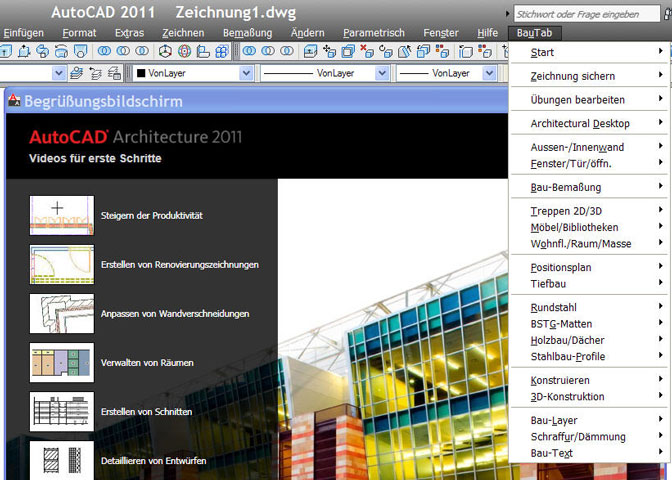
Task: Click the black VonLayer color swatch
Action: (141, 73)
